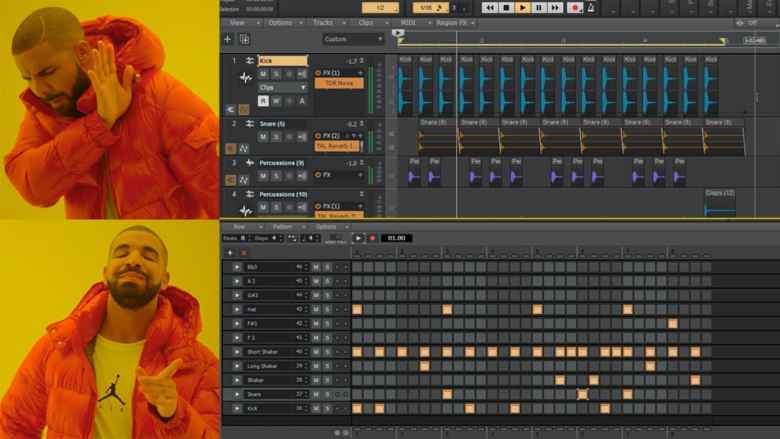The width and height of the screenshot is (780, 439).
Task: Click the add track plus icon
Action: pyautogui.click(x=227, y=39)
